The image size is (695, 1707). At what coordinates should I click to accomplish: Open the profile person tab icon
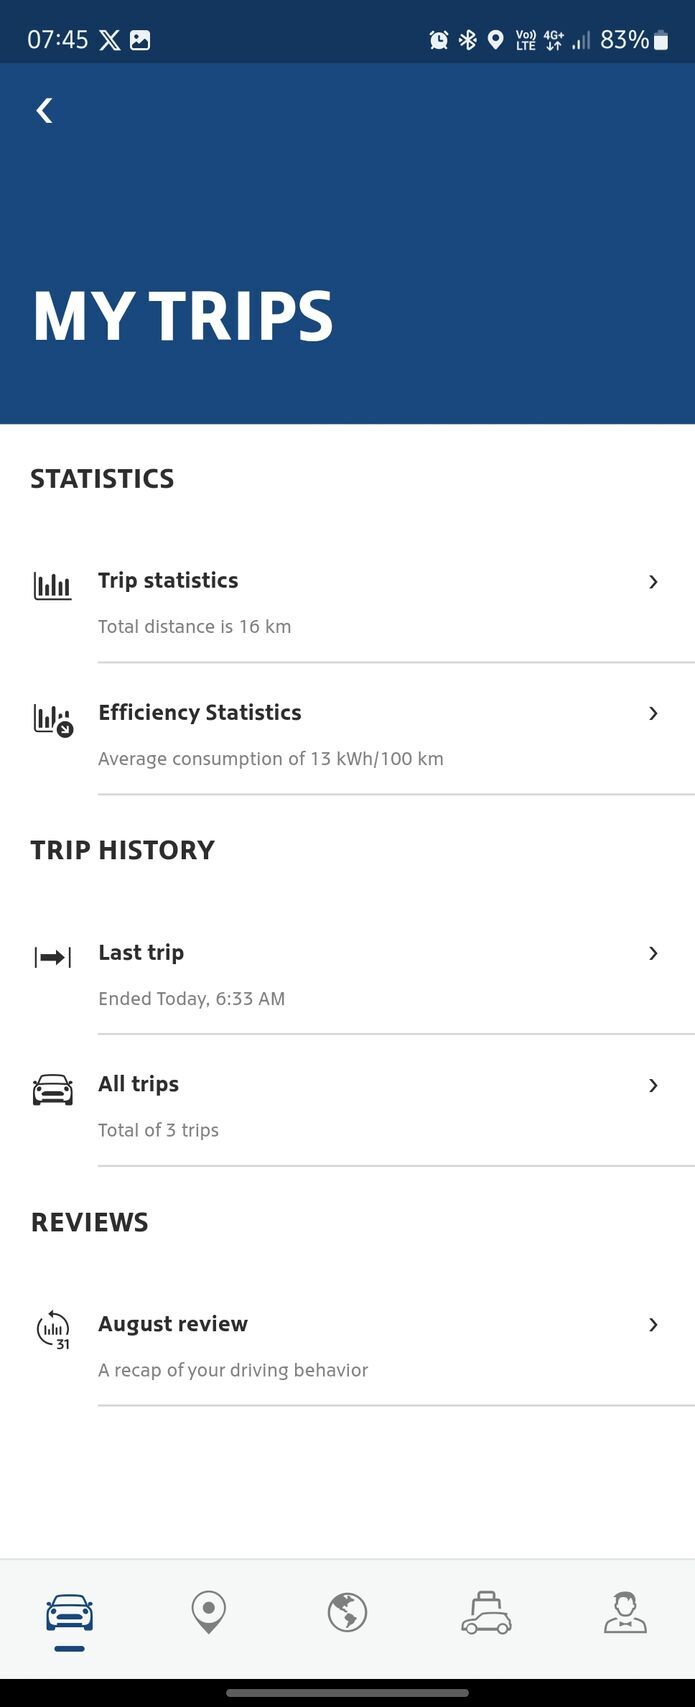pos(625,1613)
